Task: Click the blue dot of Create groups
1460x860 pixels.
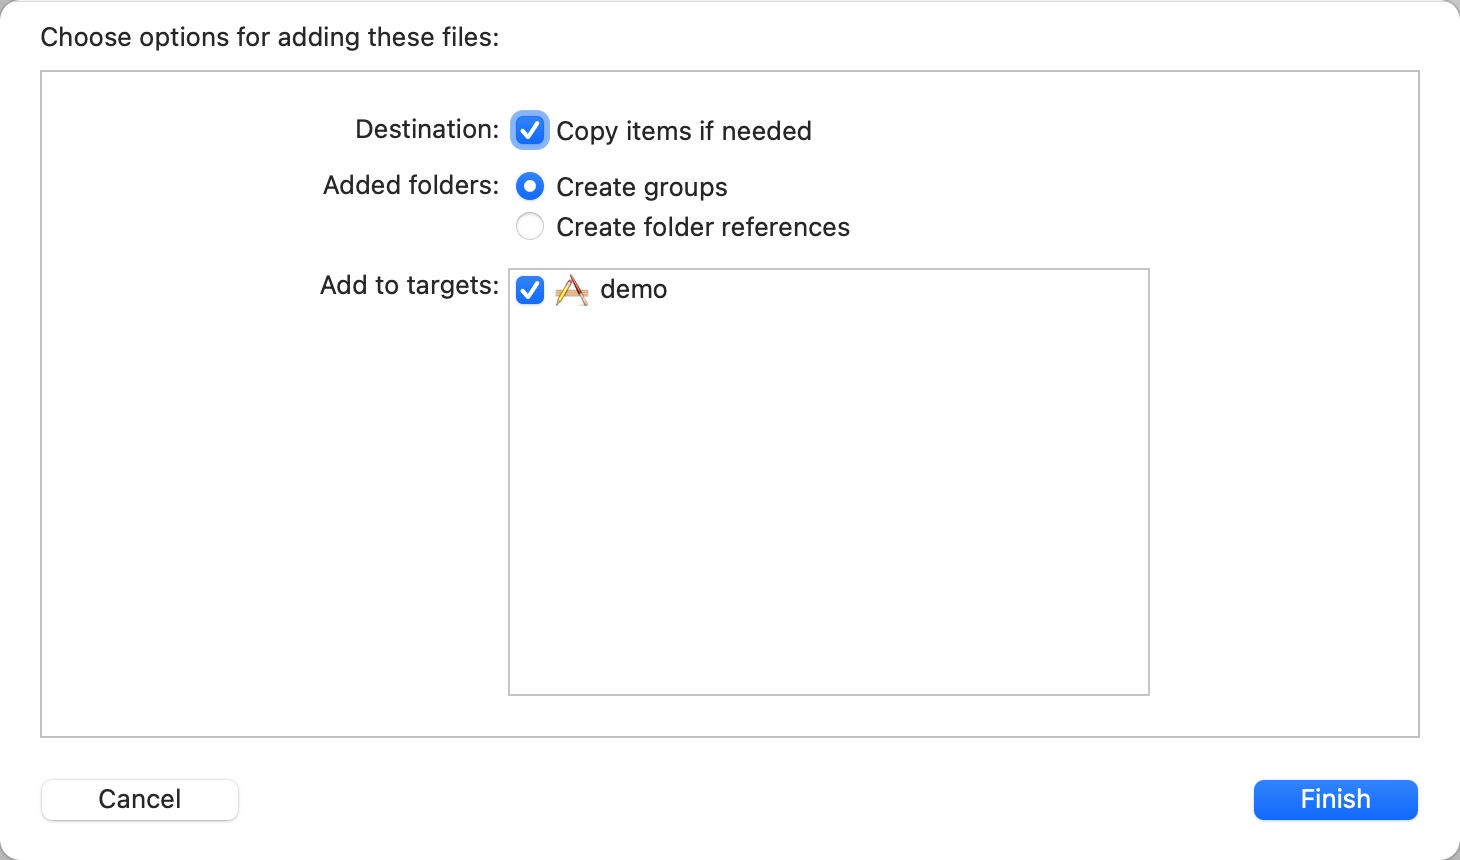Action: (x=530, y=186)
